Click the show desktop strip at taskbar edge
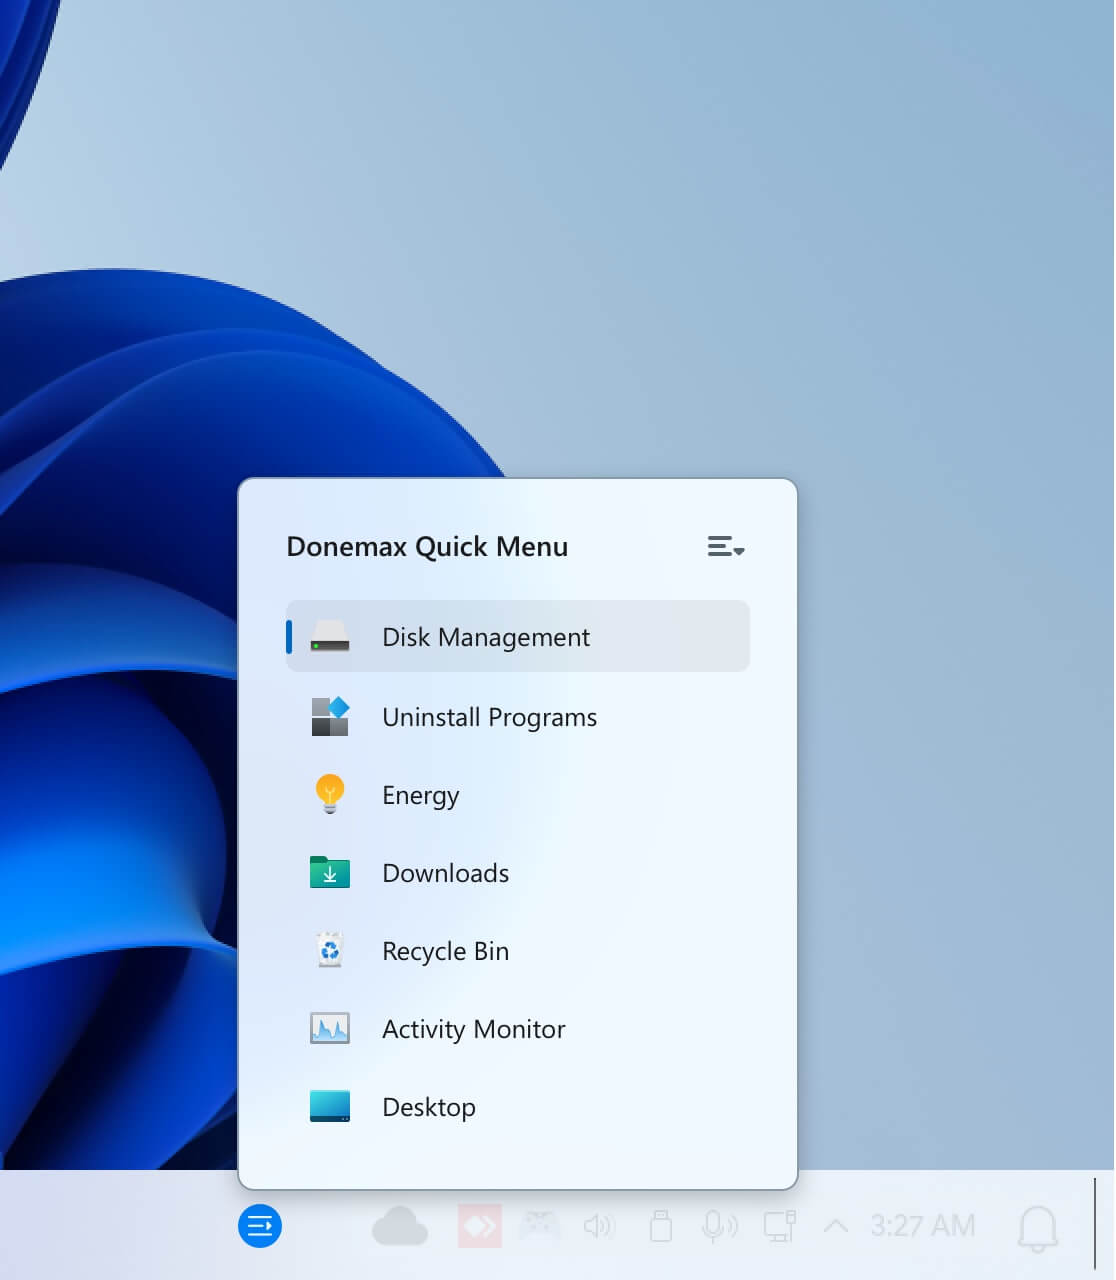Viewport: 1116px width, 1280px height. coord(1096,1226)
